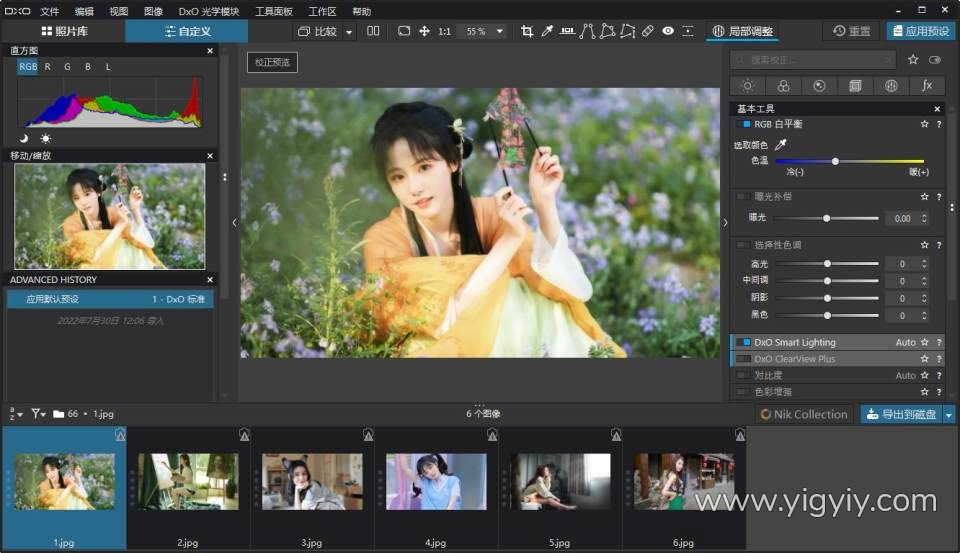Collapse the left panel arrow
The height and width of the screenshot is (553, 960).
point(234,222)
